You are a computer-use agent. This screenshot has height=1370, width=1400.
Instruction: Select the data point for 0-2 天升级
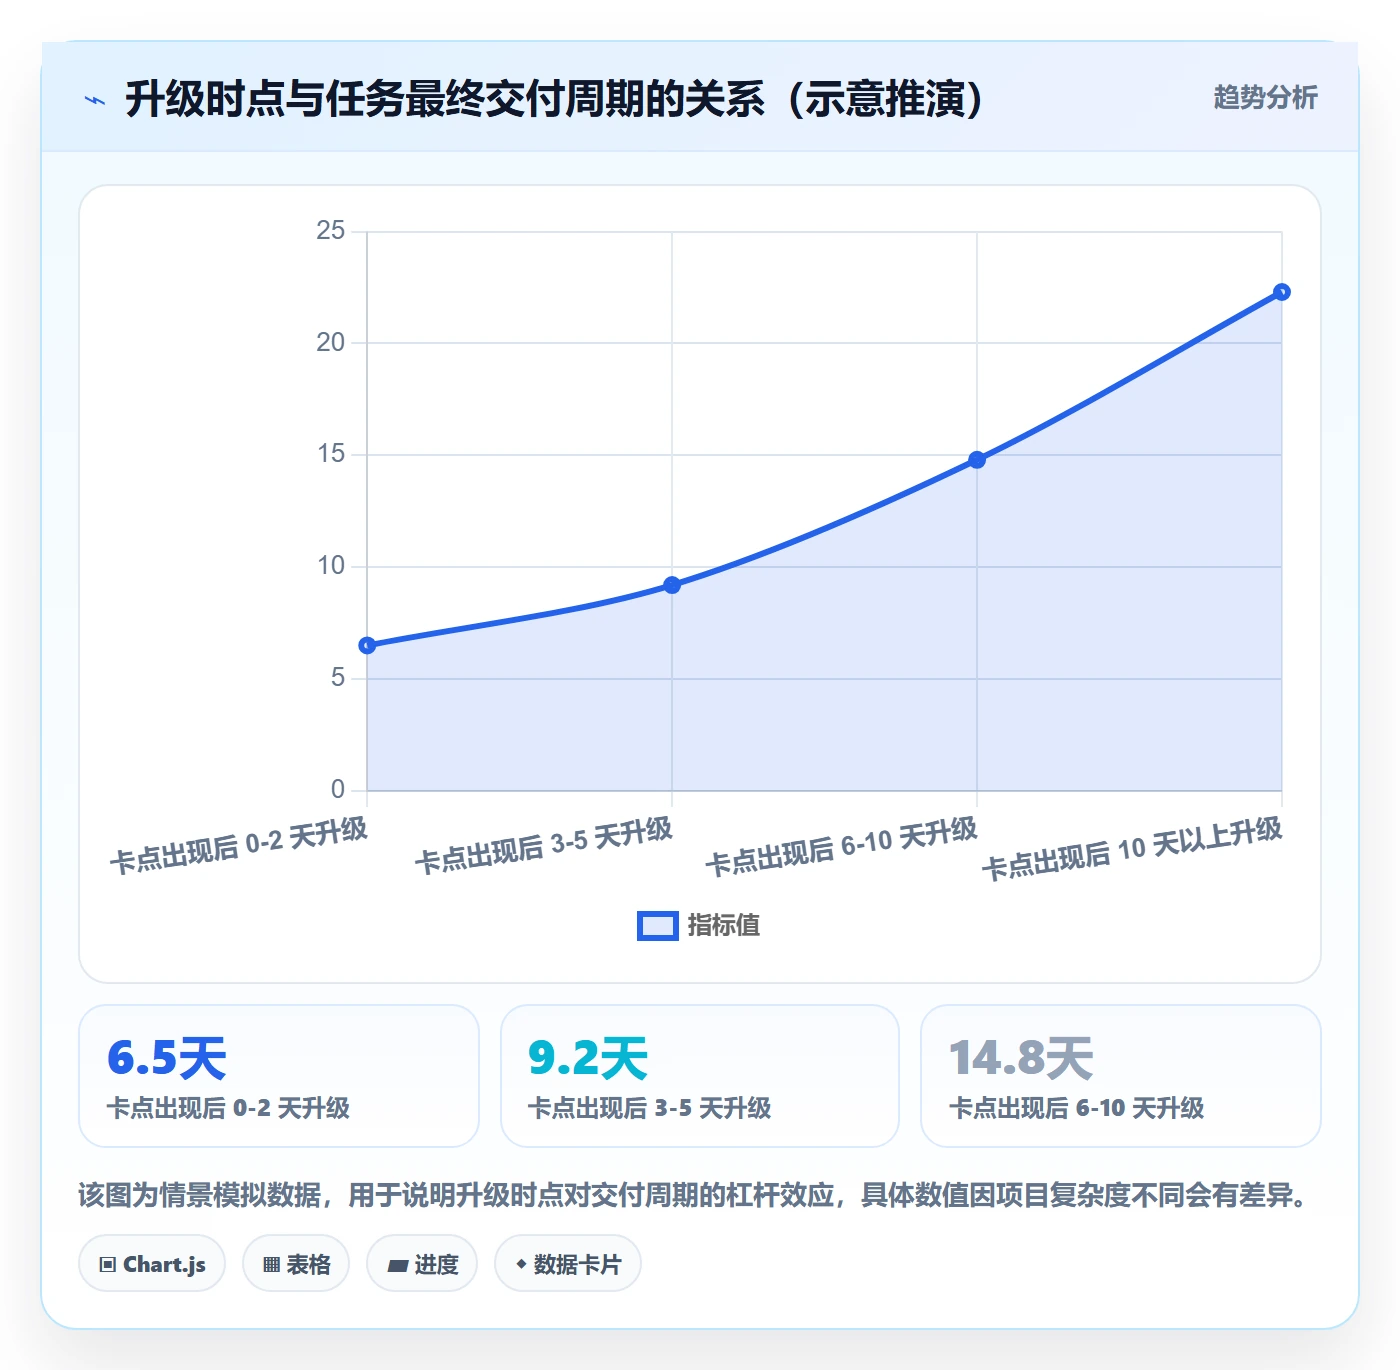(x=367, y=645)
